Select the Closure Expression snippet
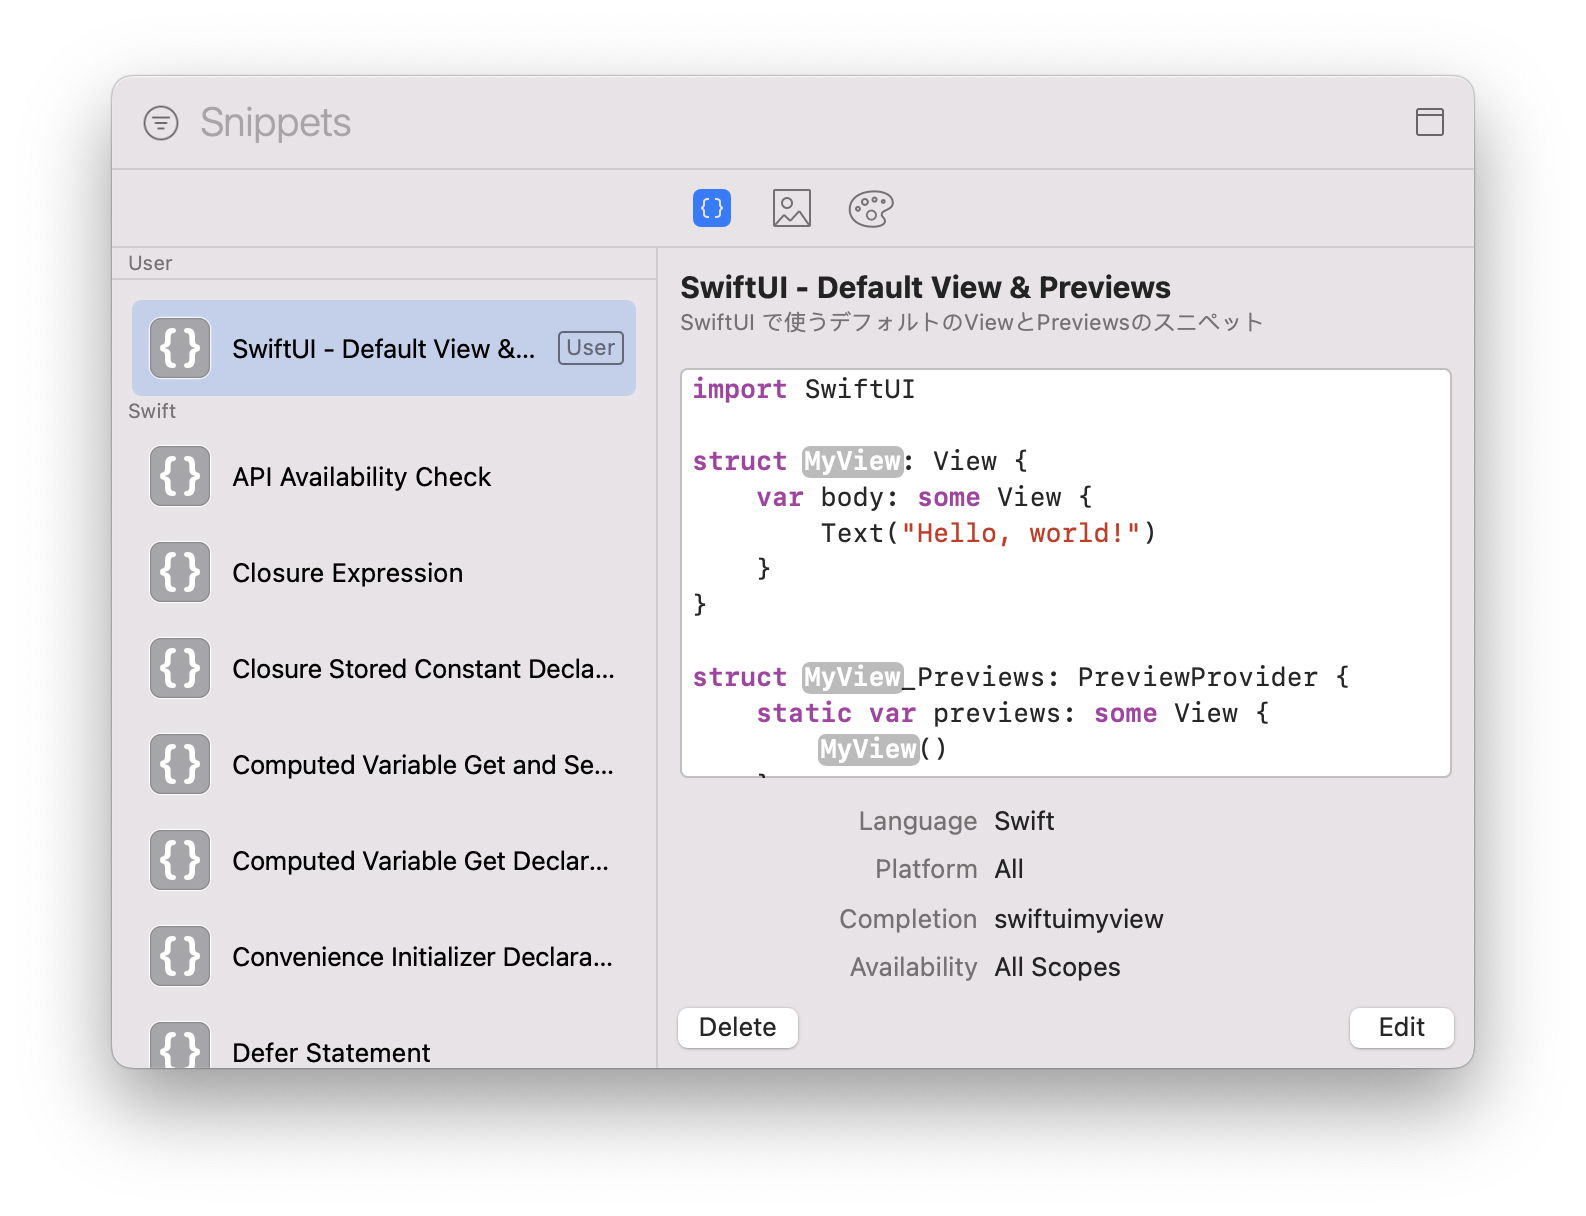Image resolution: width=1586 pixels, height=1216 pixels. click(384, 572)
